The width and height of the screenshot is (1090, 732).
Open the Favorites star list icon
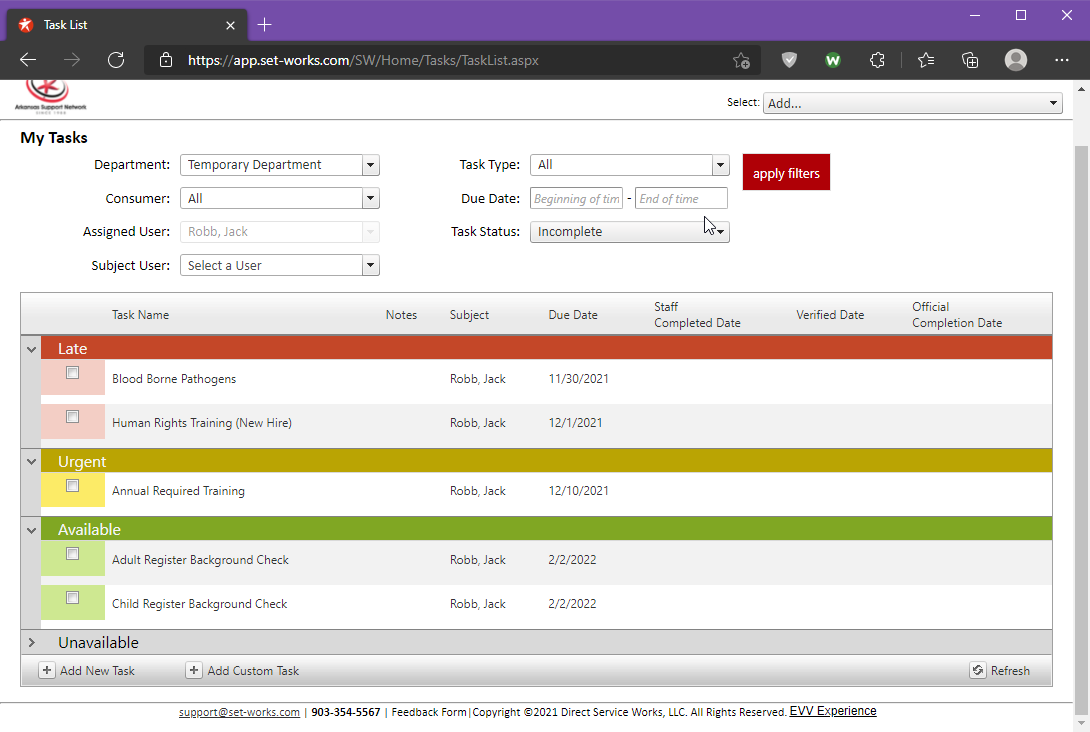[x=925, y=60]
